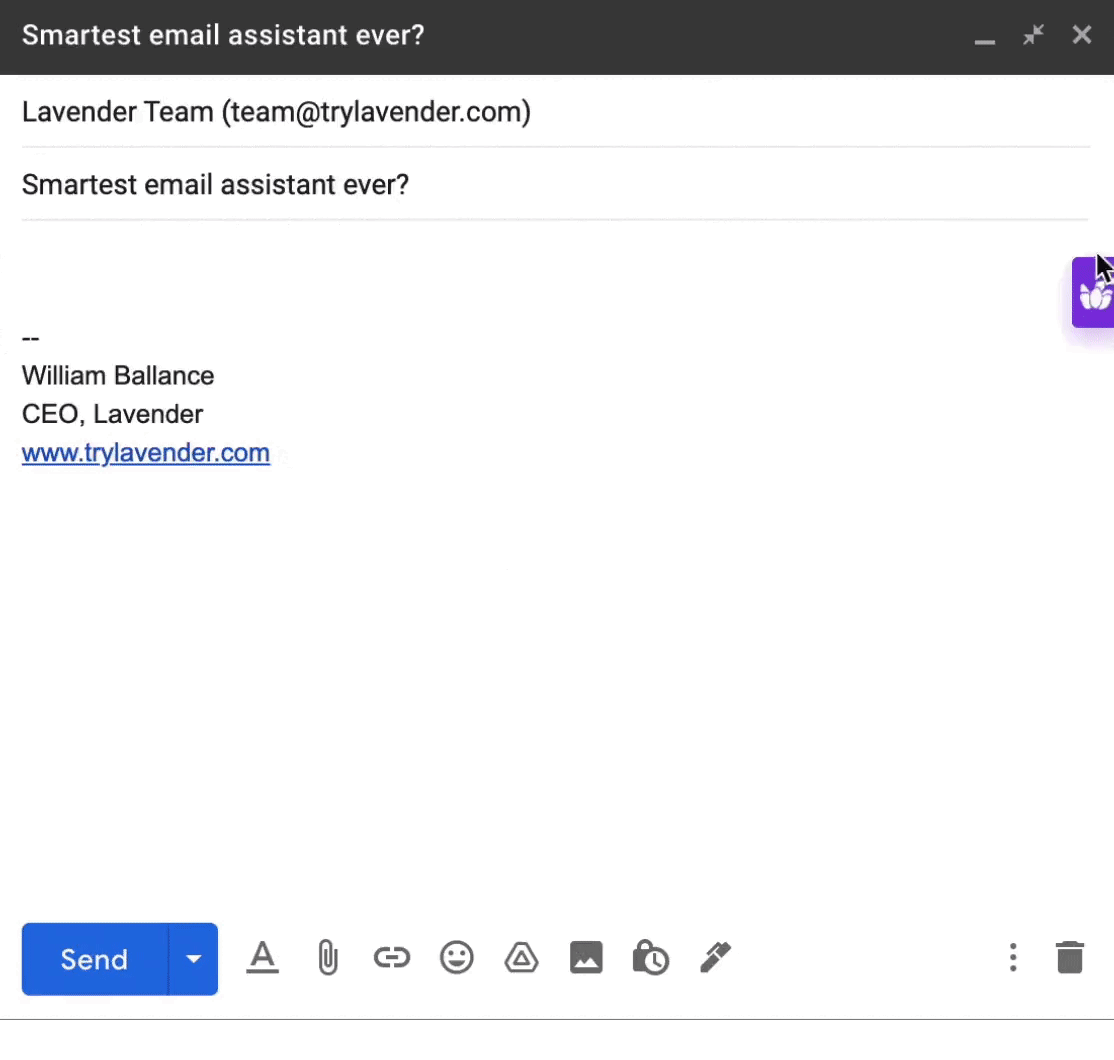
Task: Insert link using chain icon
Action: pyautogui.click(x=392, y=958)
